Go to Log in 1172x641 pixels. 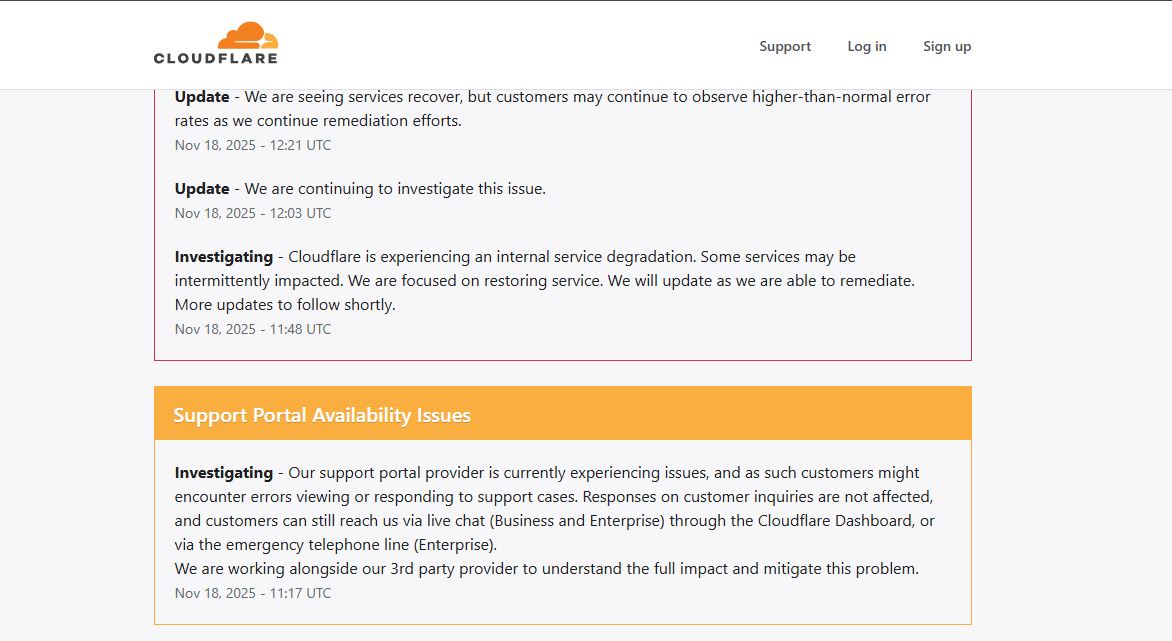tap(866, 46)
